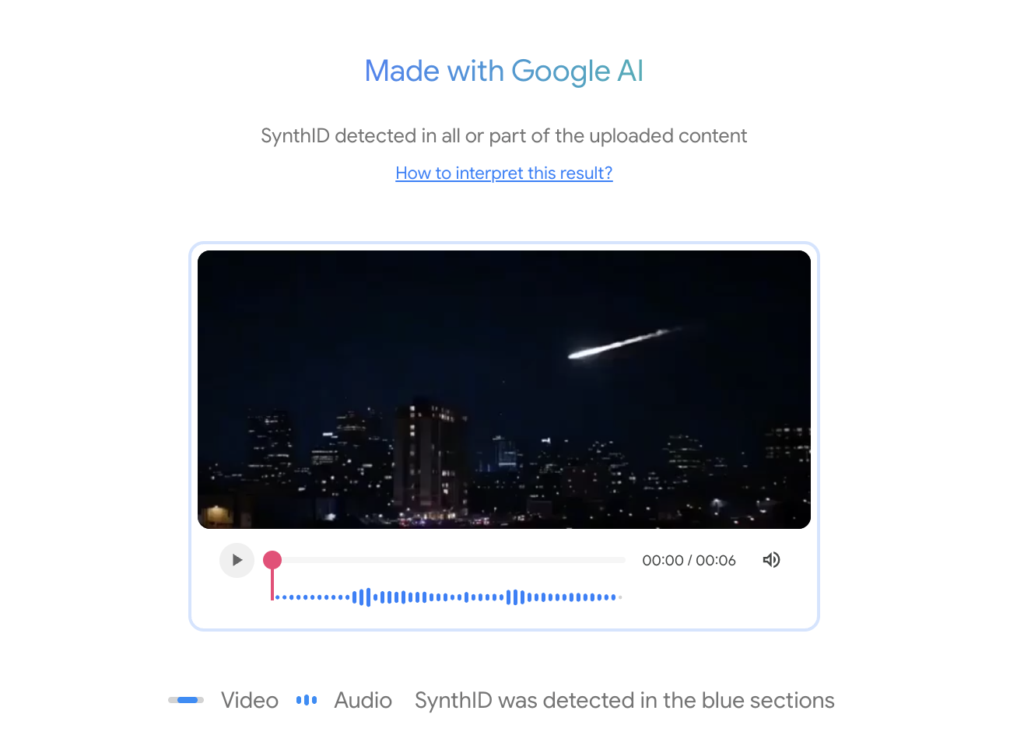
Task: Click the 'Made with Google AI' heading
Action: [x=504, y=71]
